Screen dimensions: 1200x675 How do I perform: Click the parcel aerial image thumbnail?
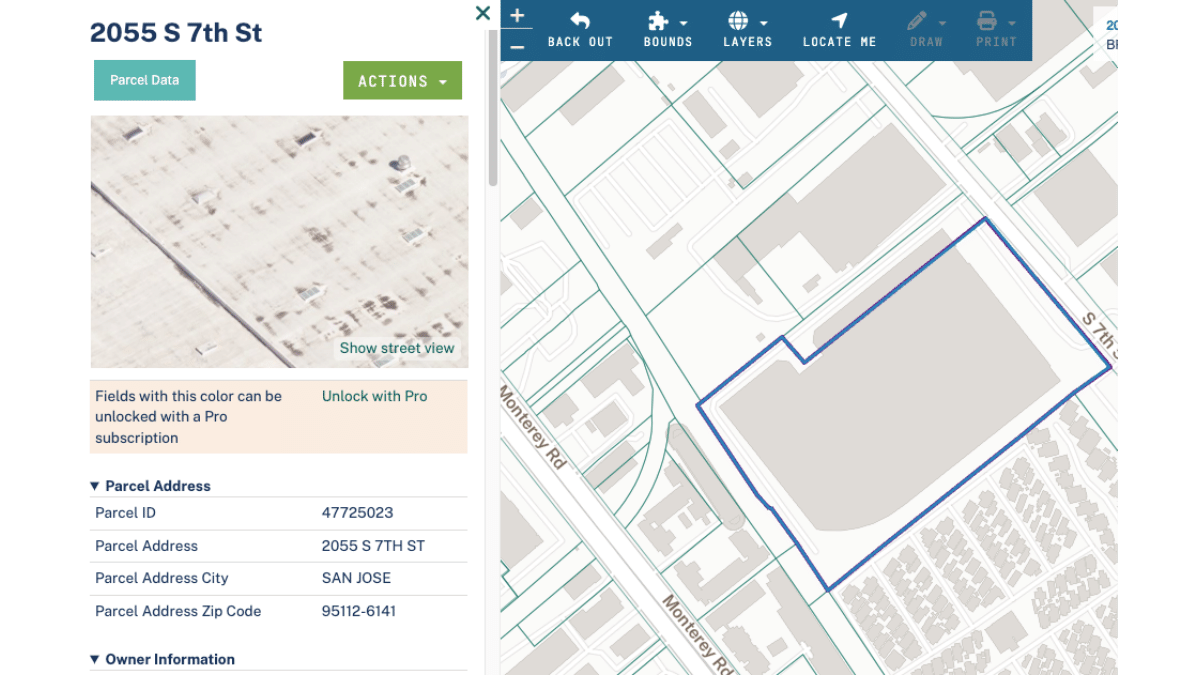[x=250, y=230]
